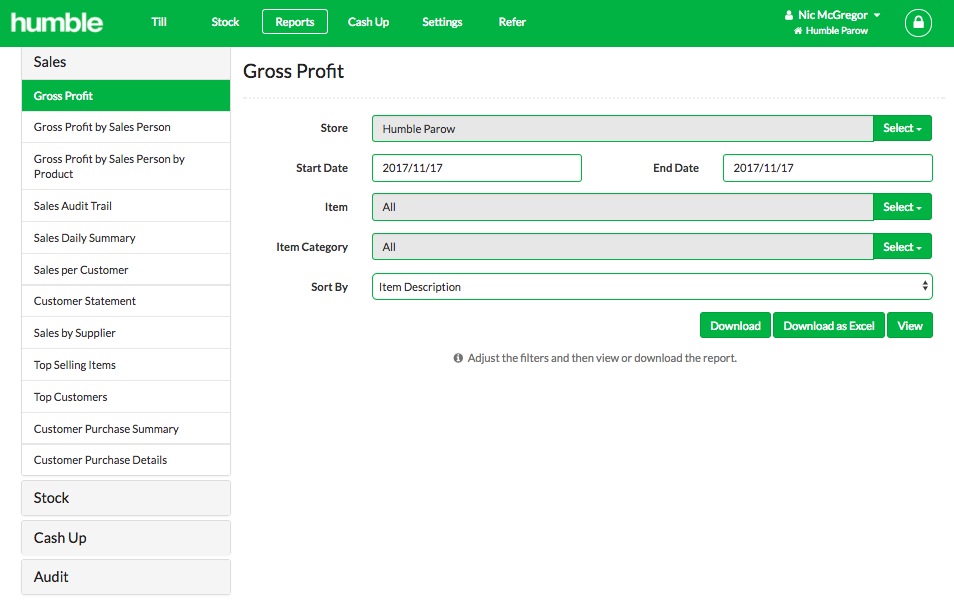The width and height of the screenshot is (954, 610).
Task: Click the Item label
Action: pyautogui.click(x=336, y=207)
